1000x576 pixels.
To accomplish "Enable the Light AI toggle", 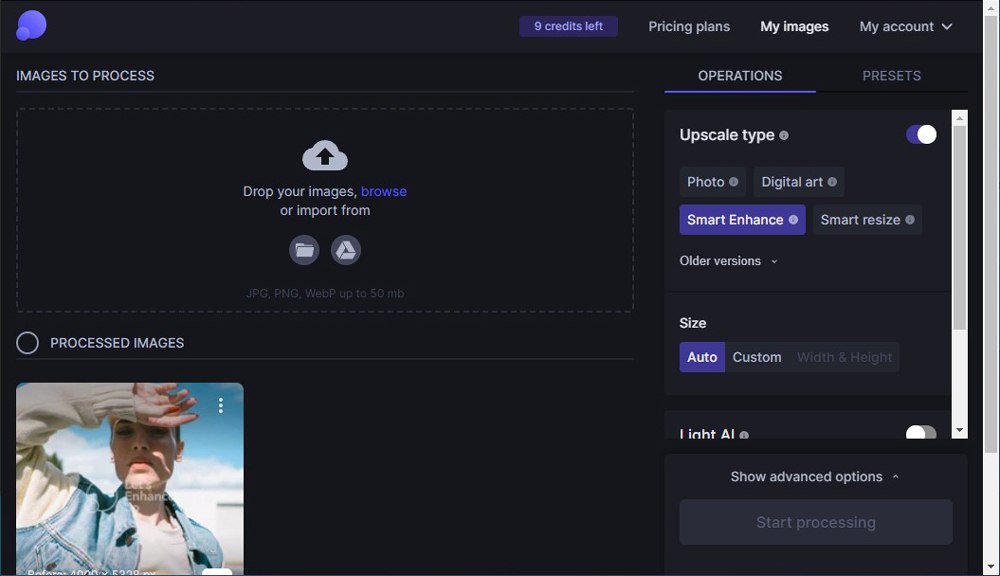I will click(x=921, y=433).
